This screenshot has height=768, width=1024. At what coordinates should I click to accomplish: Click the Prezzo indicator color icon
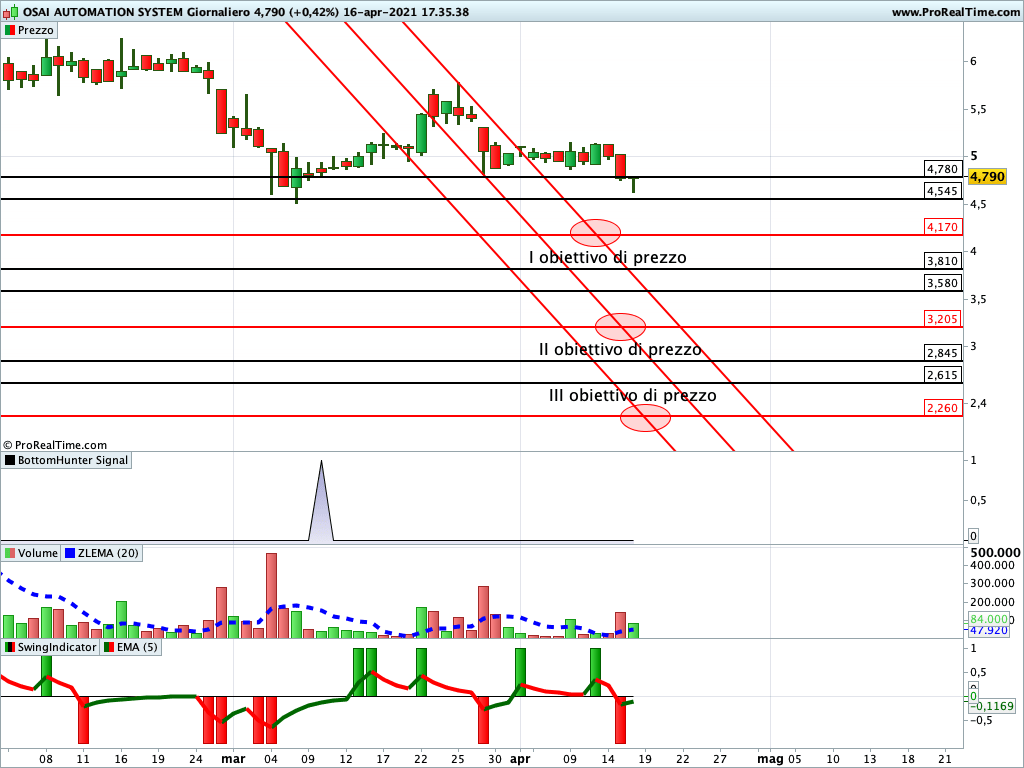coord(10,30)
